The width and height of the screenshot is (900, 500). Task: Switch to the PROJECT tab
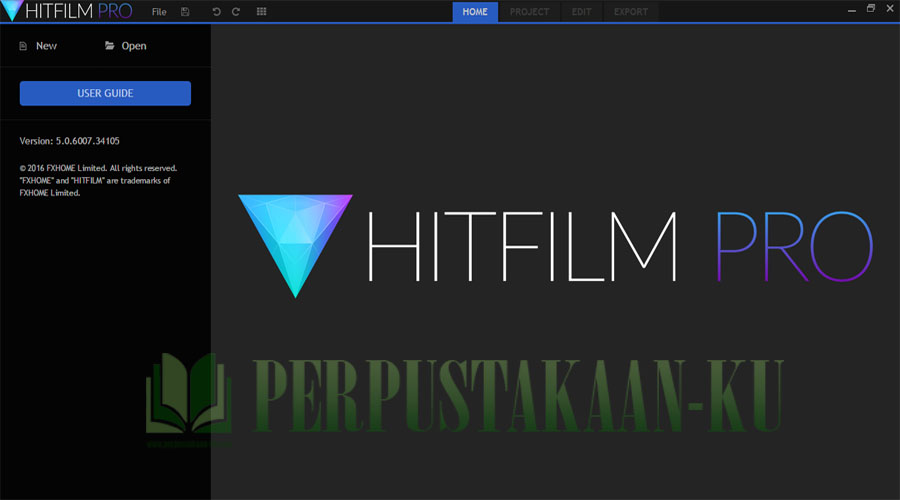coord(529,11)
